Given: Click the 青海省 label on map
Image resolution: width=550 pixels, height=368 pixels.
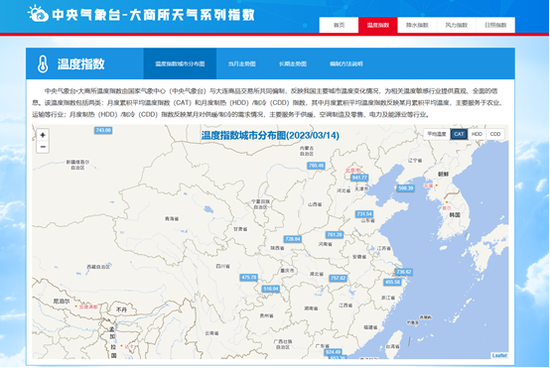Looking at the screenshot, I should point(172,219).
